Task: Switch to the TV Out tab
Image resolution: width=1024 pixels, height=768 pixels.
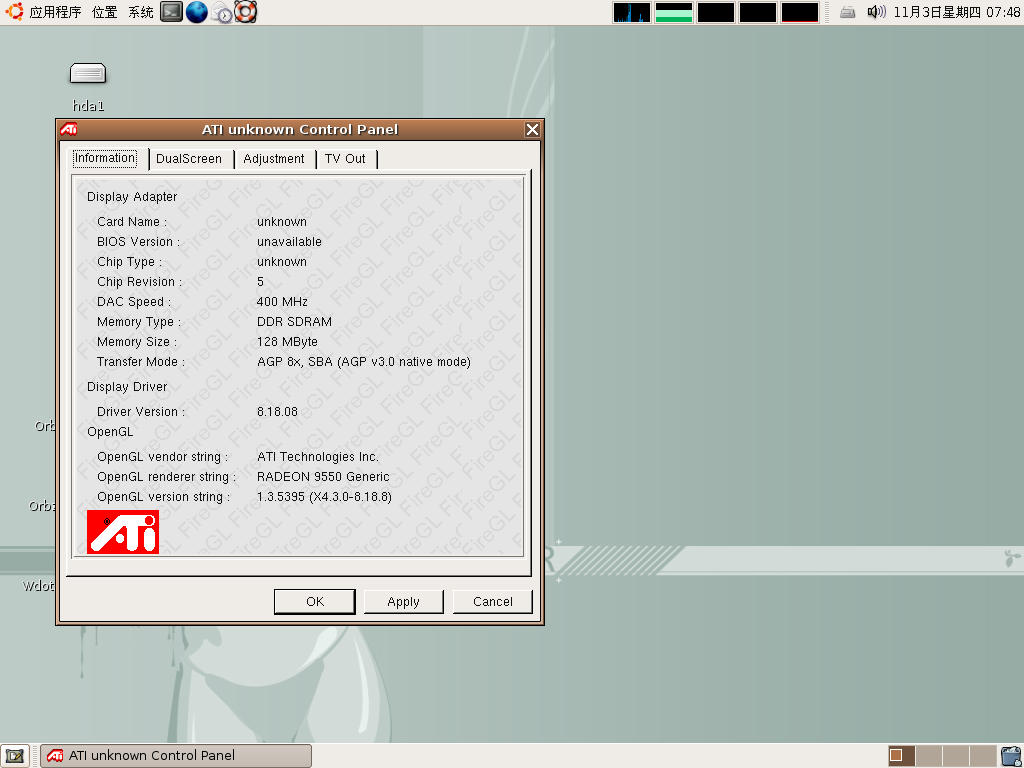Action: click(x=345, y=159)
